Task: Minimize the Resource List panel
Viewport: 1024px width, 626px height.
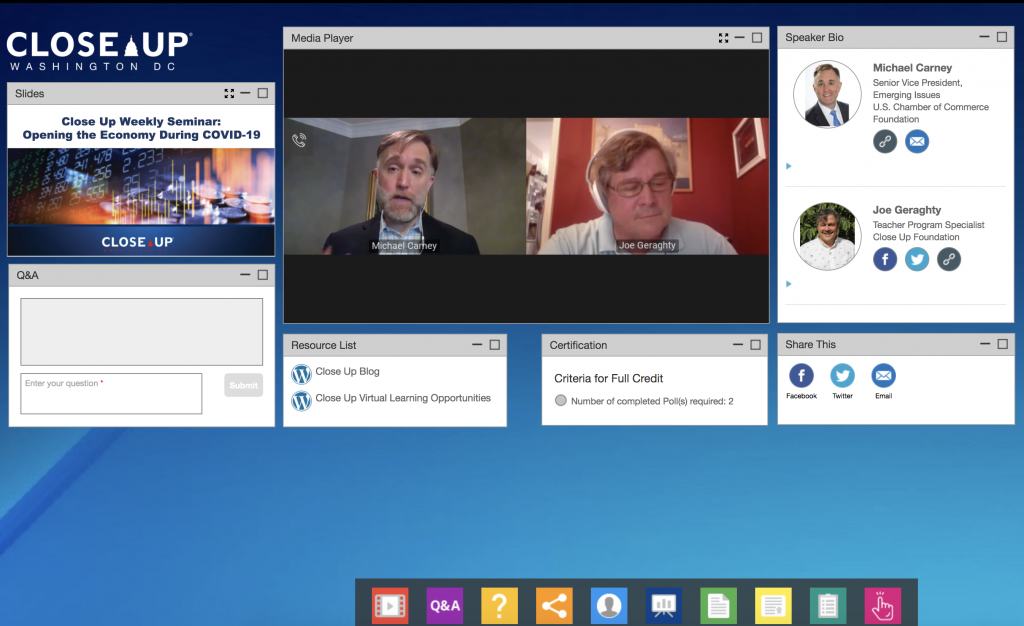Action: (x=477, y=345)
